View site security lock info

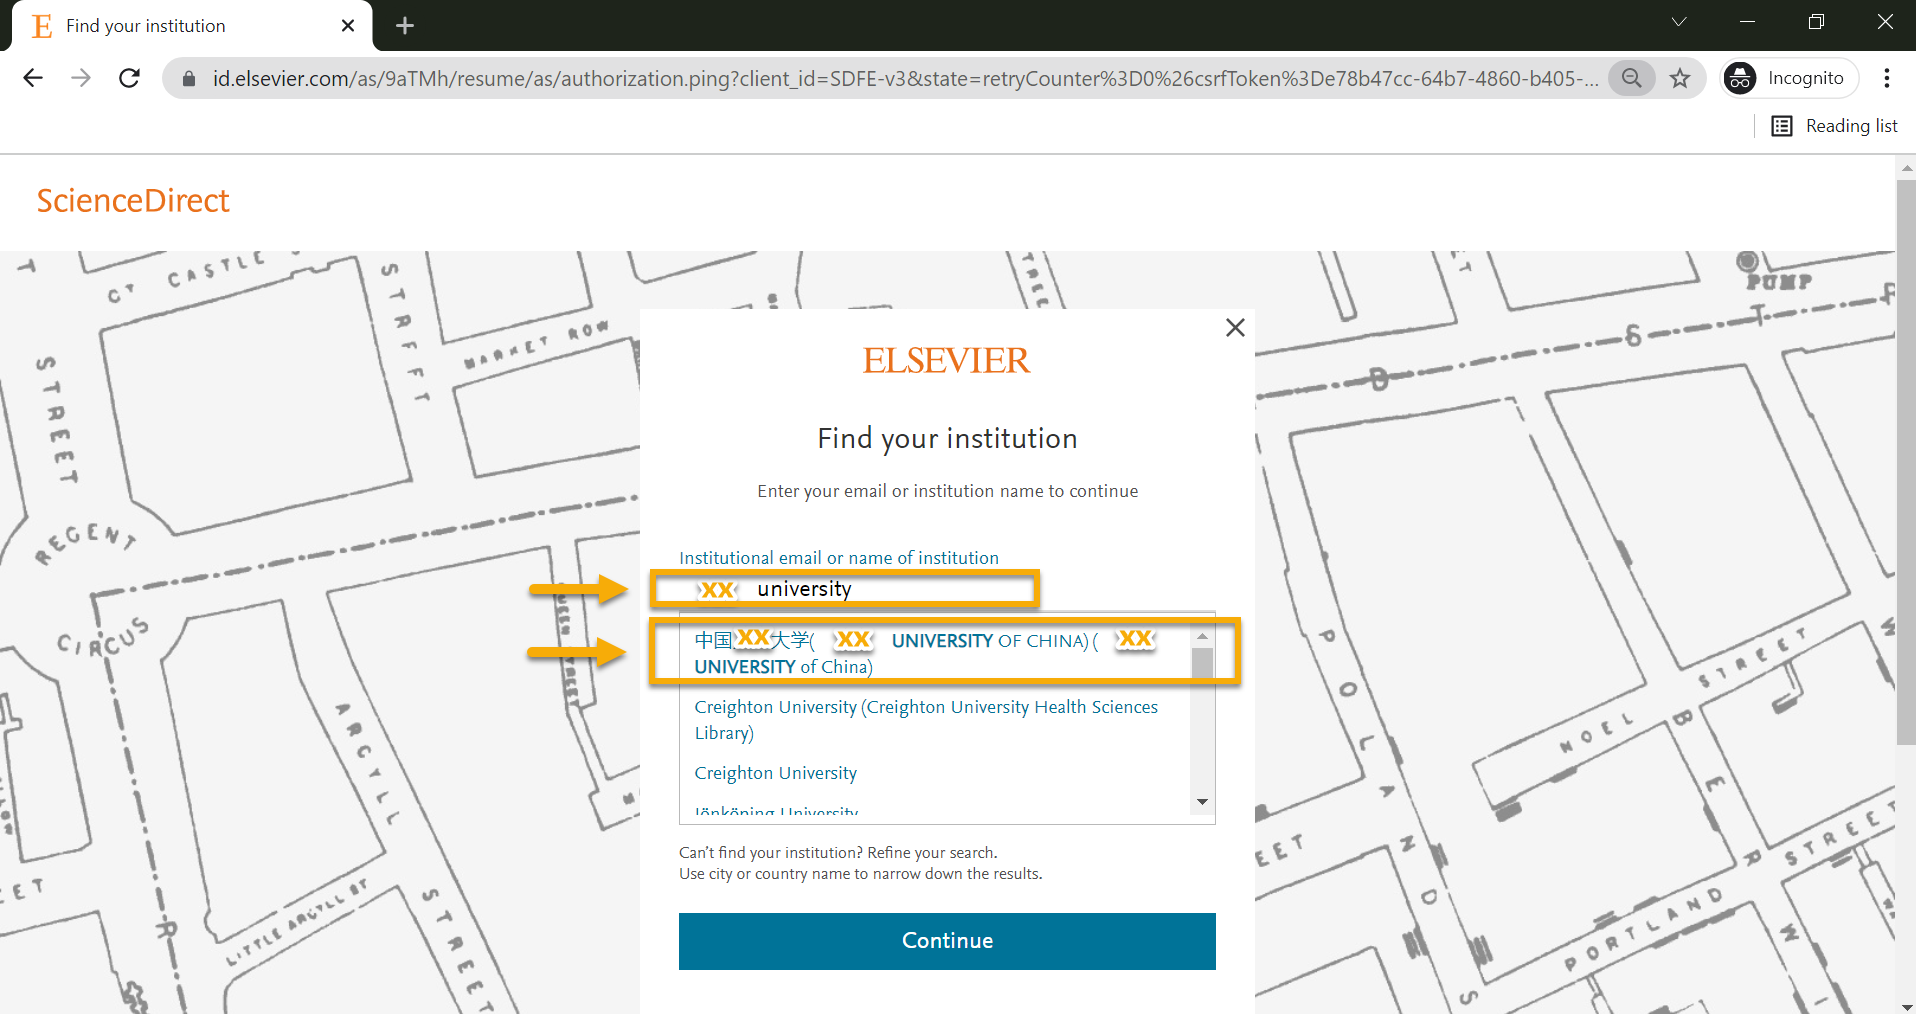click(188, 78)
